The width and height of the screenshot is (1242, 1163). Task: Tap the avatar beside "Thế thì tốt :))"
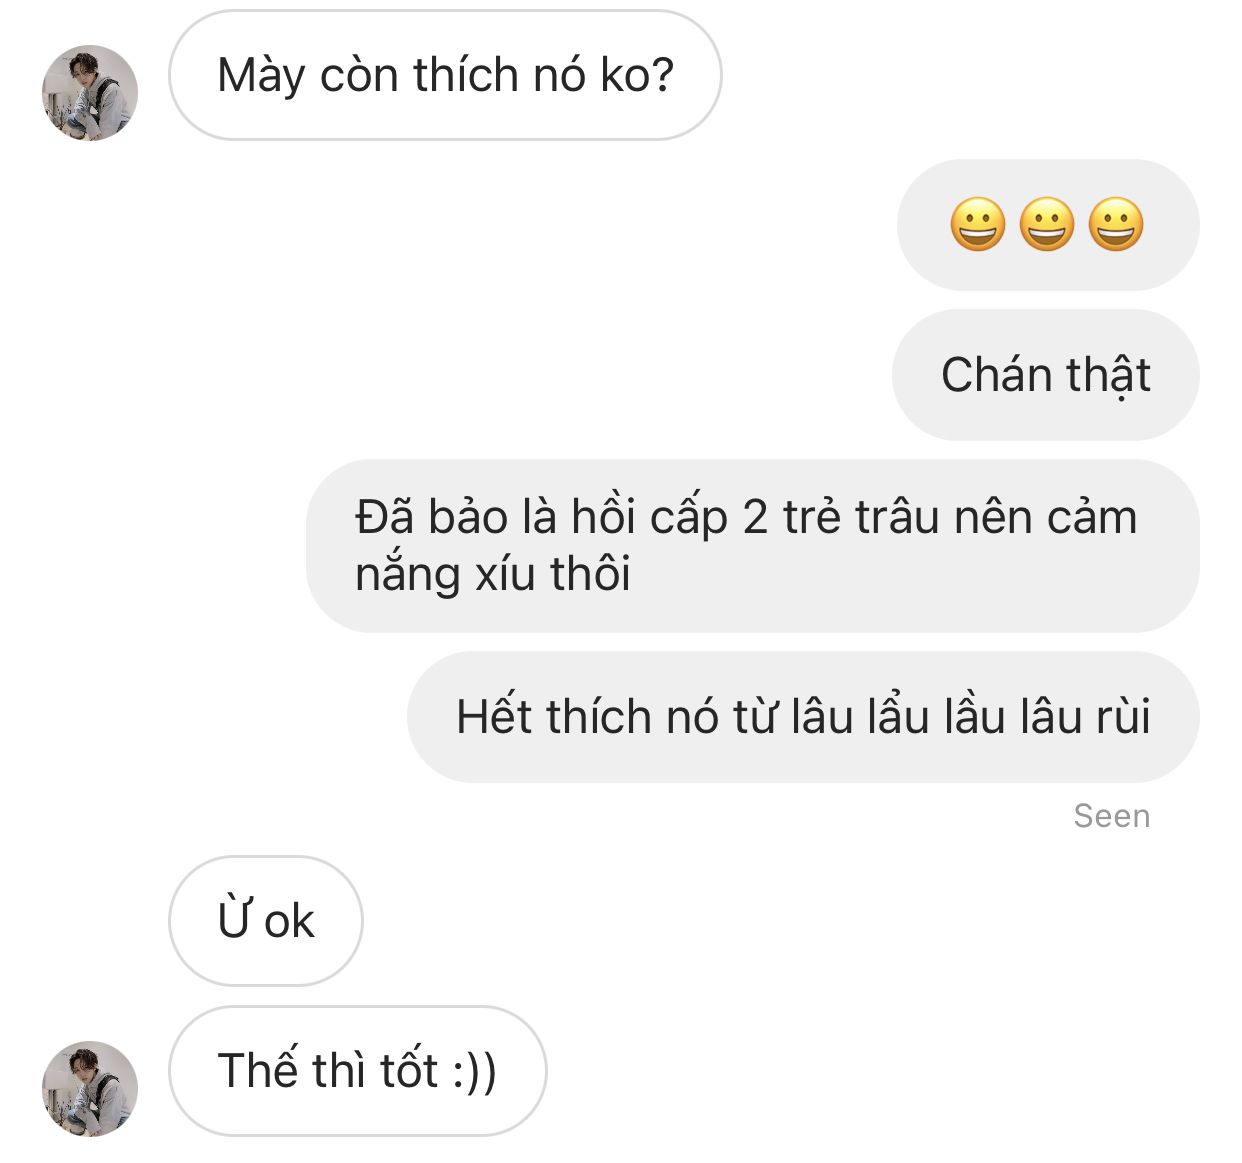tap(90, 1088)
